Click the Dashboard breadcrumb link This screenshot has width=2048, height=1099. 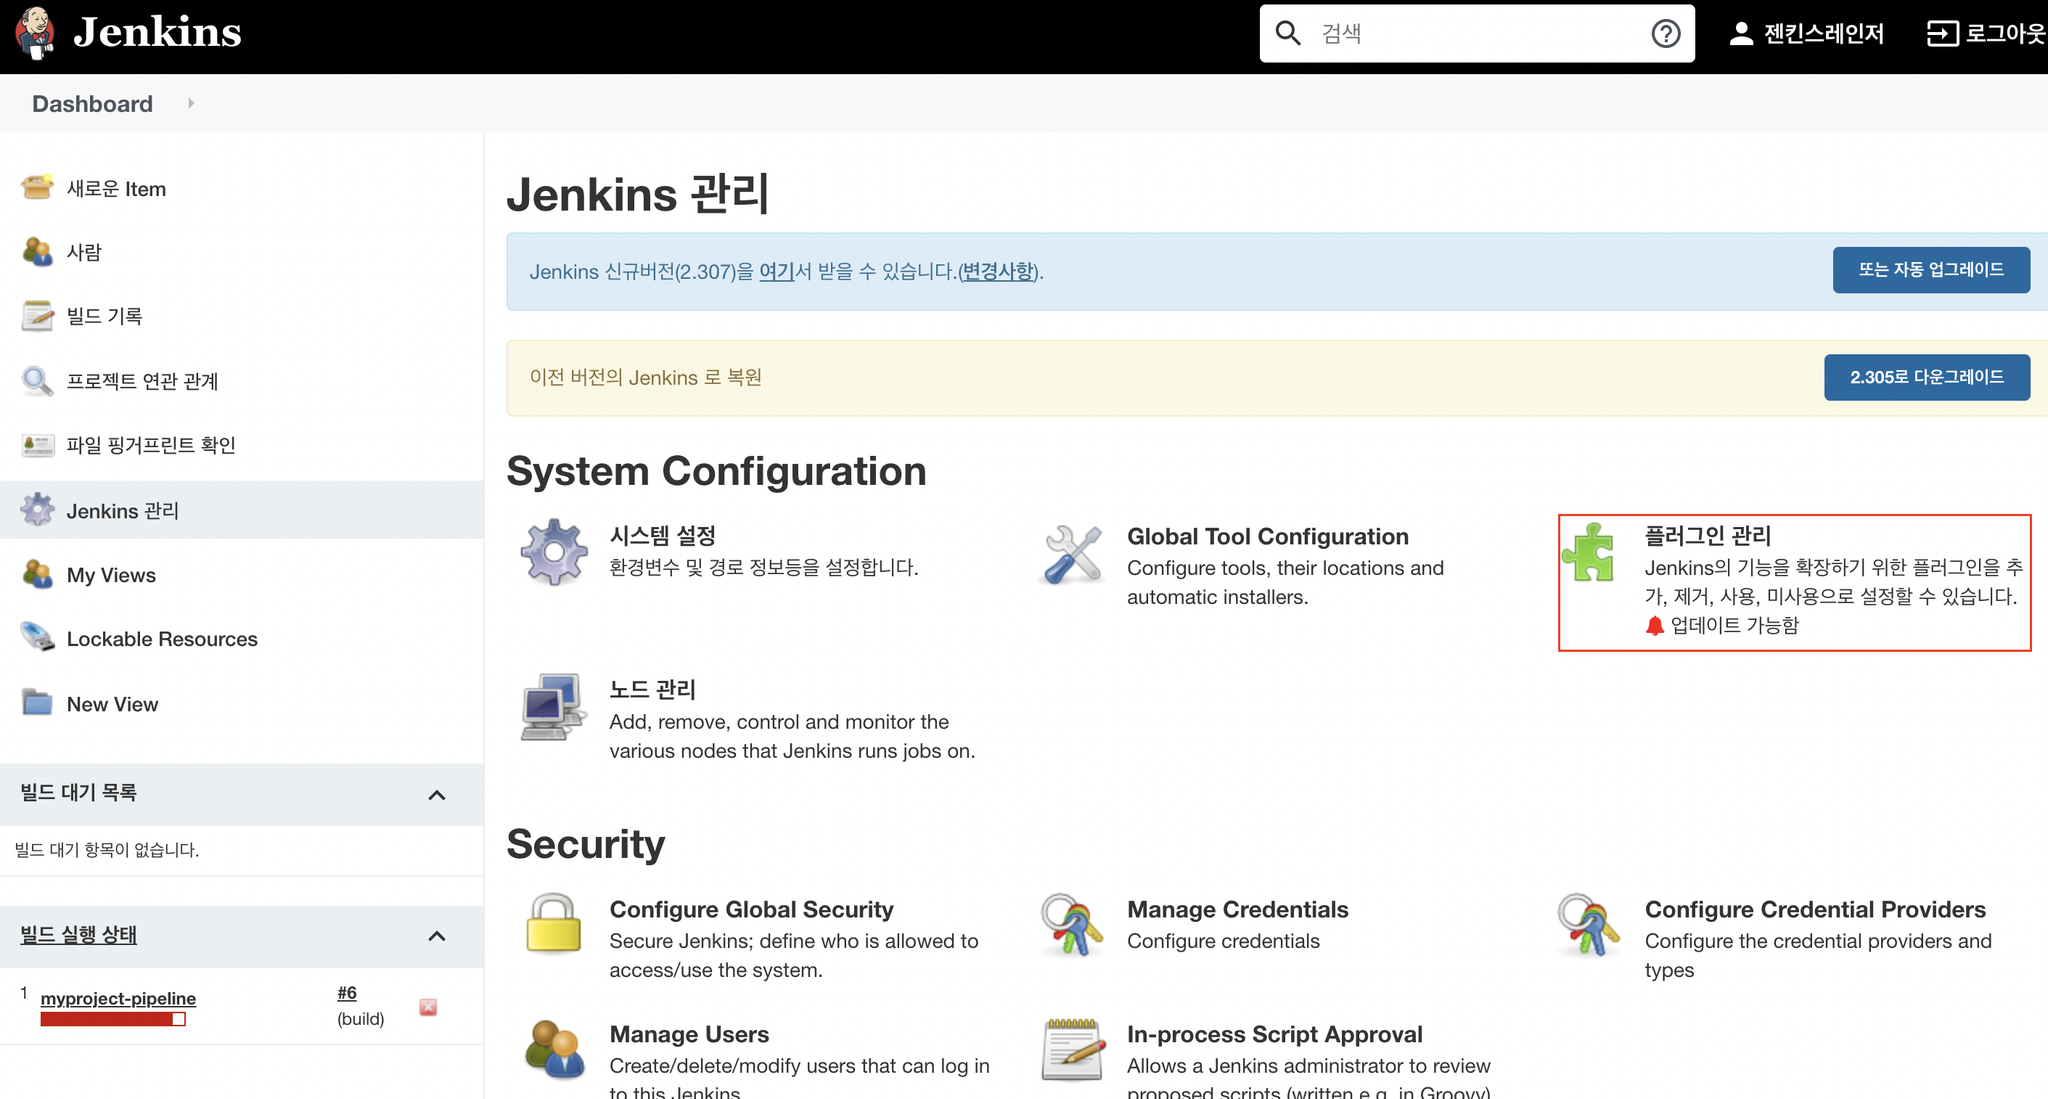coord(92,104)
